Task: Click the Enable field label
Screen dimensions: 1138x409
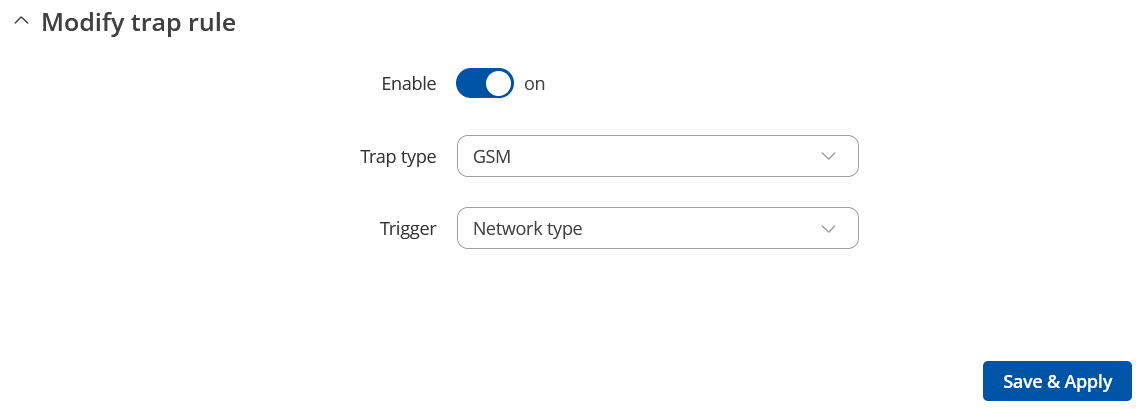Action: pos(409,84)
